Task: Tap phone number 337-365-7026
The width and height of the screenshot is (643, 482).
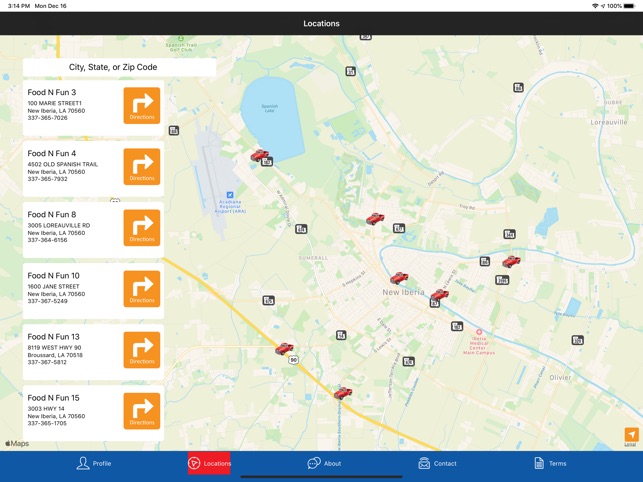Action: 48,118
